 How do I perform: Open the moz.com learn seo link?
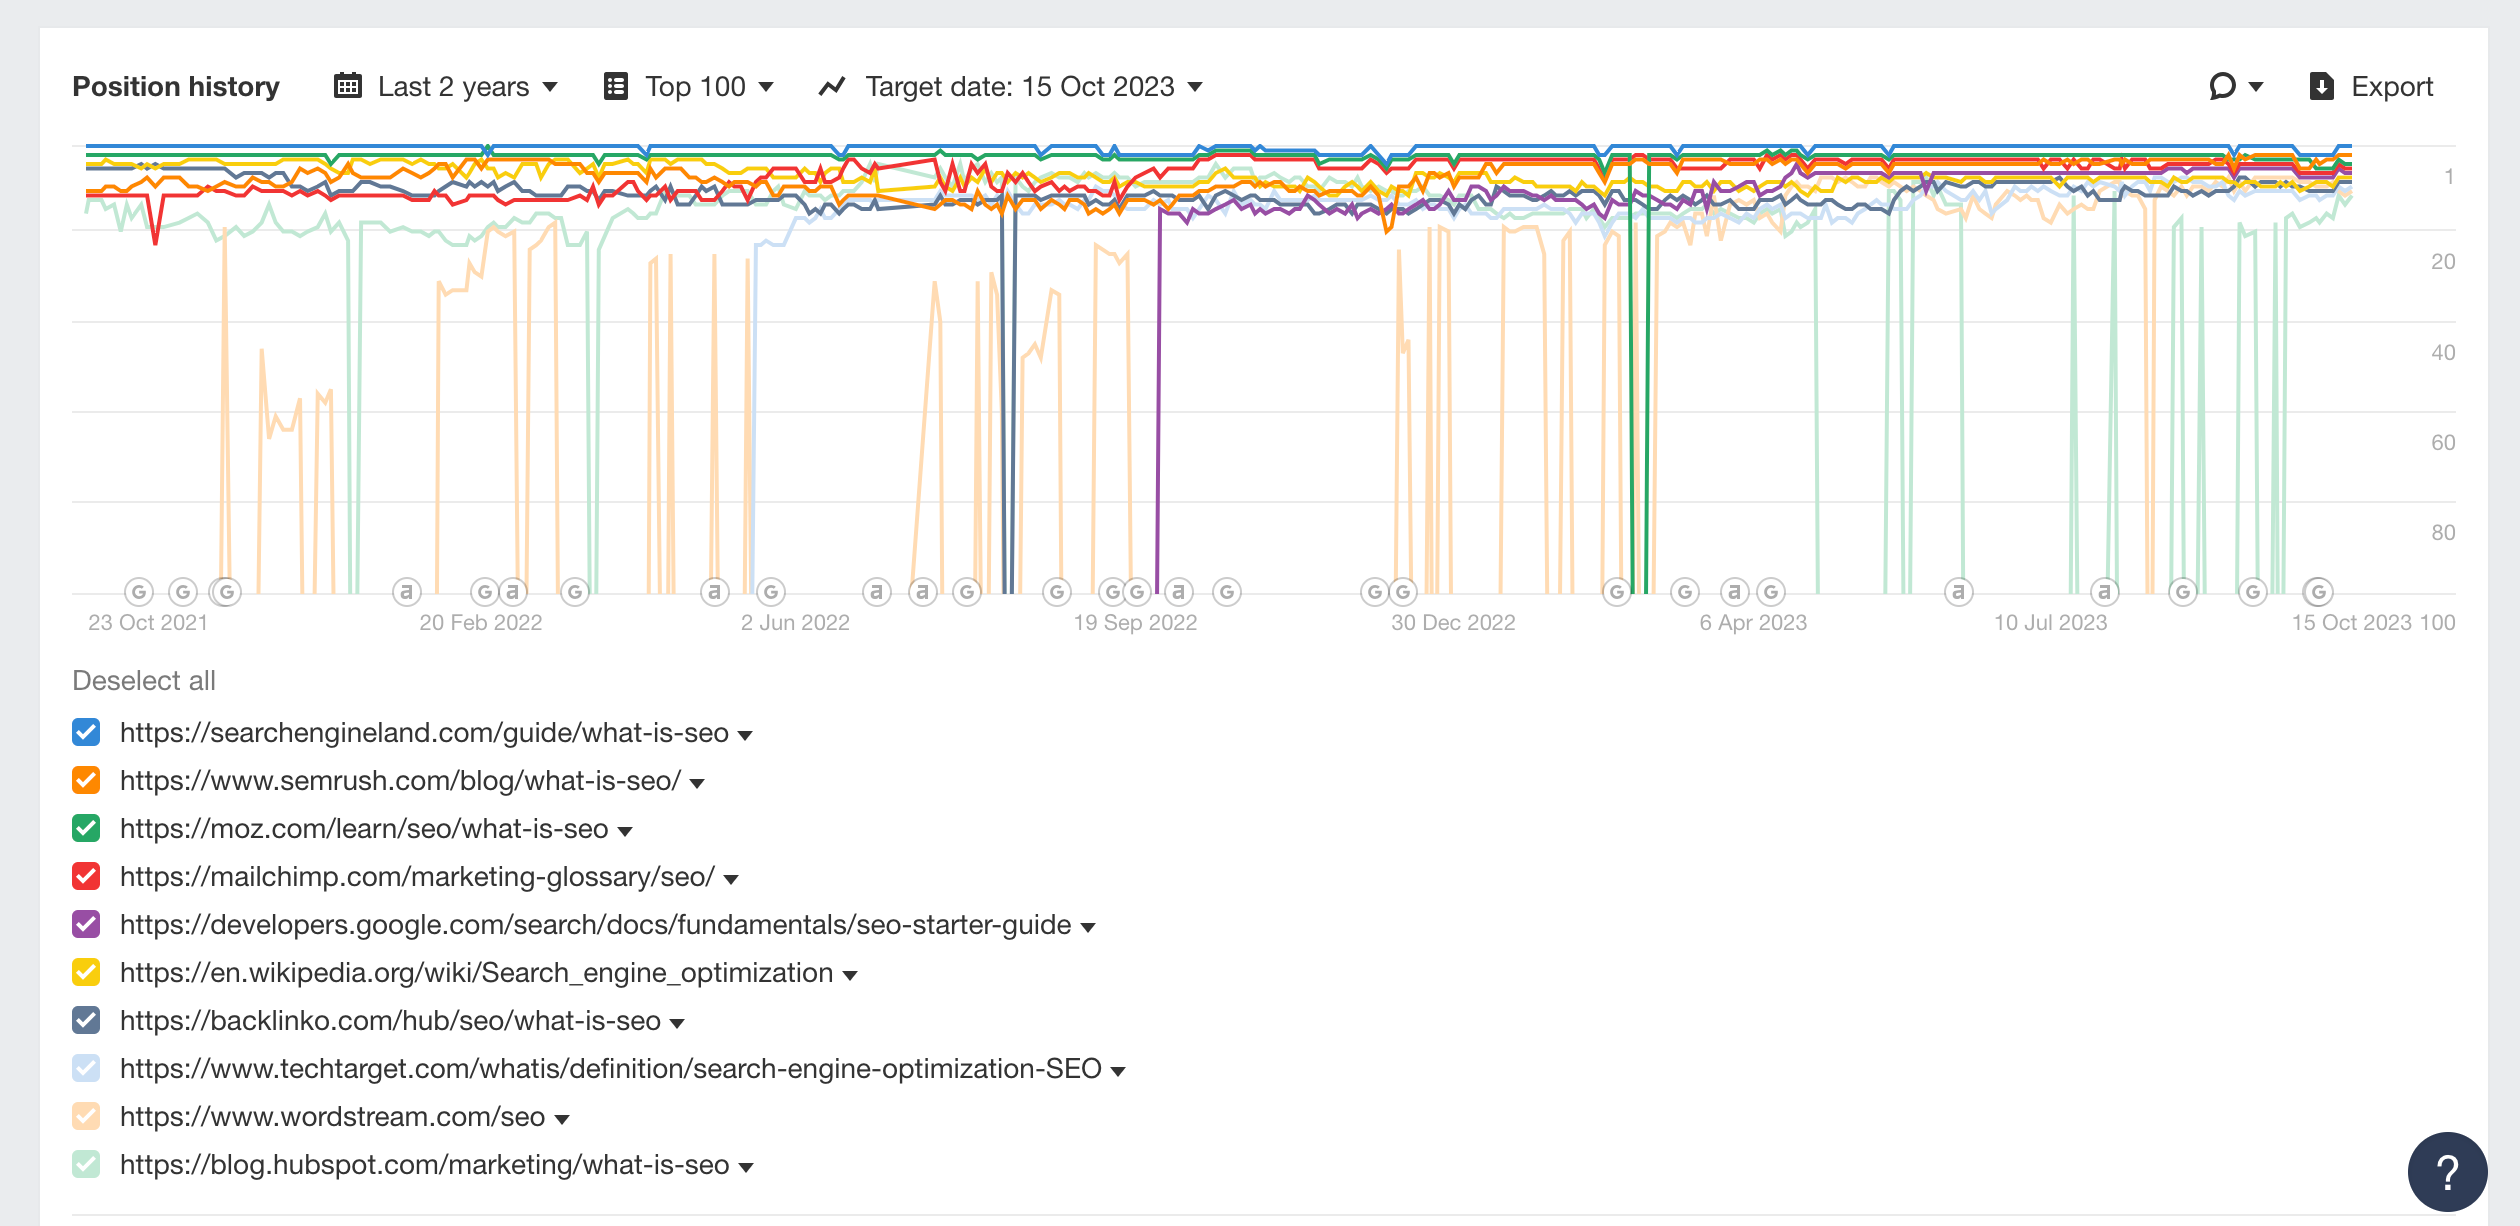click(x=364, y=828)
